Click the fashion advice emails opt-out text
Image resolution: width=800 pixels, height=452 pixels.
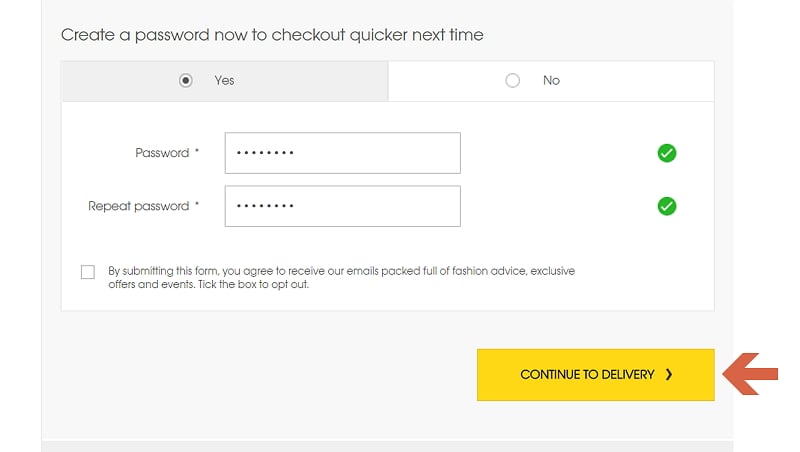tap(341, 278)
